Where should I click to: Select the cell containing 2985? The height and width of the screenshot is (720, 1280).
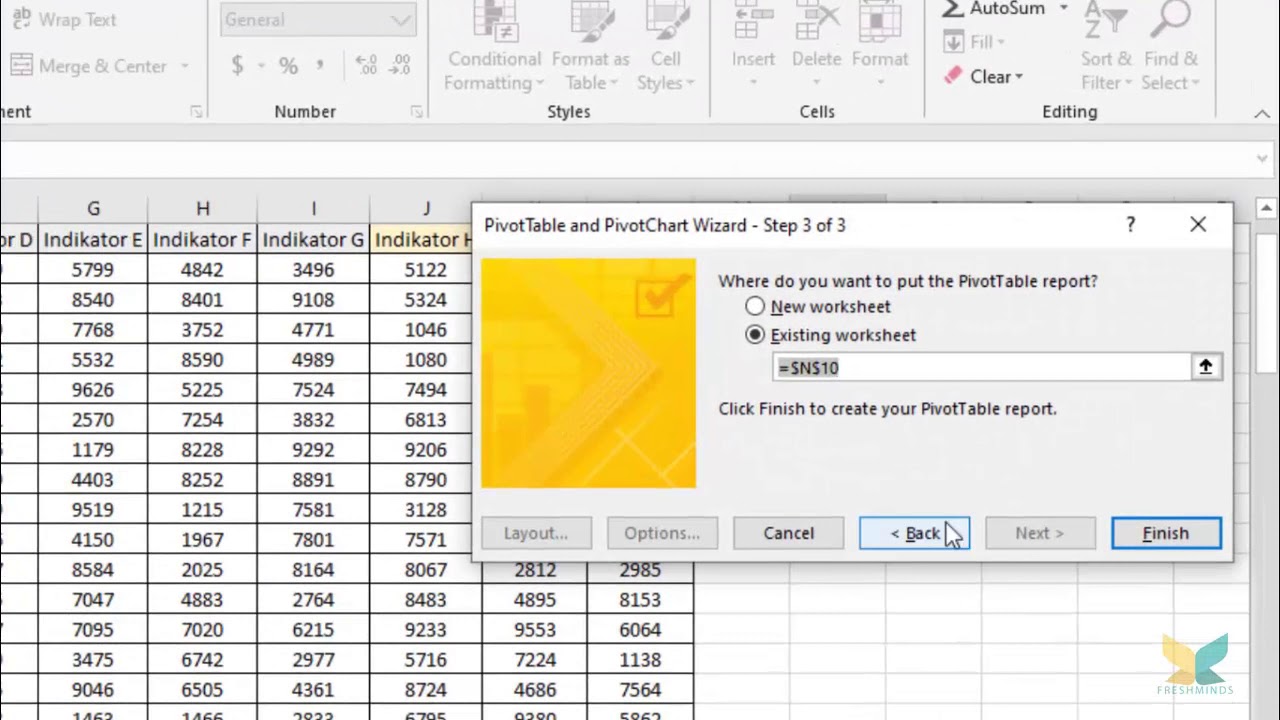640,569
